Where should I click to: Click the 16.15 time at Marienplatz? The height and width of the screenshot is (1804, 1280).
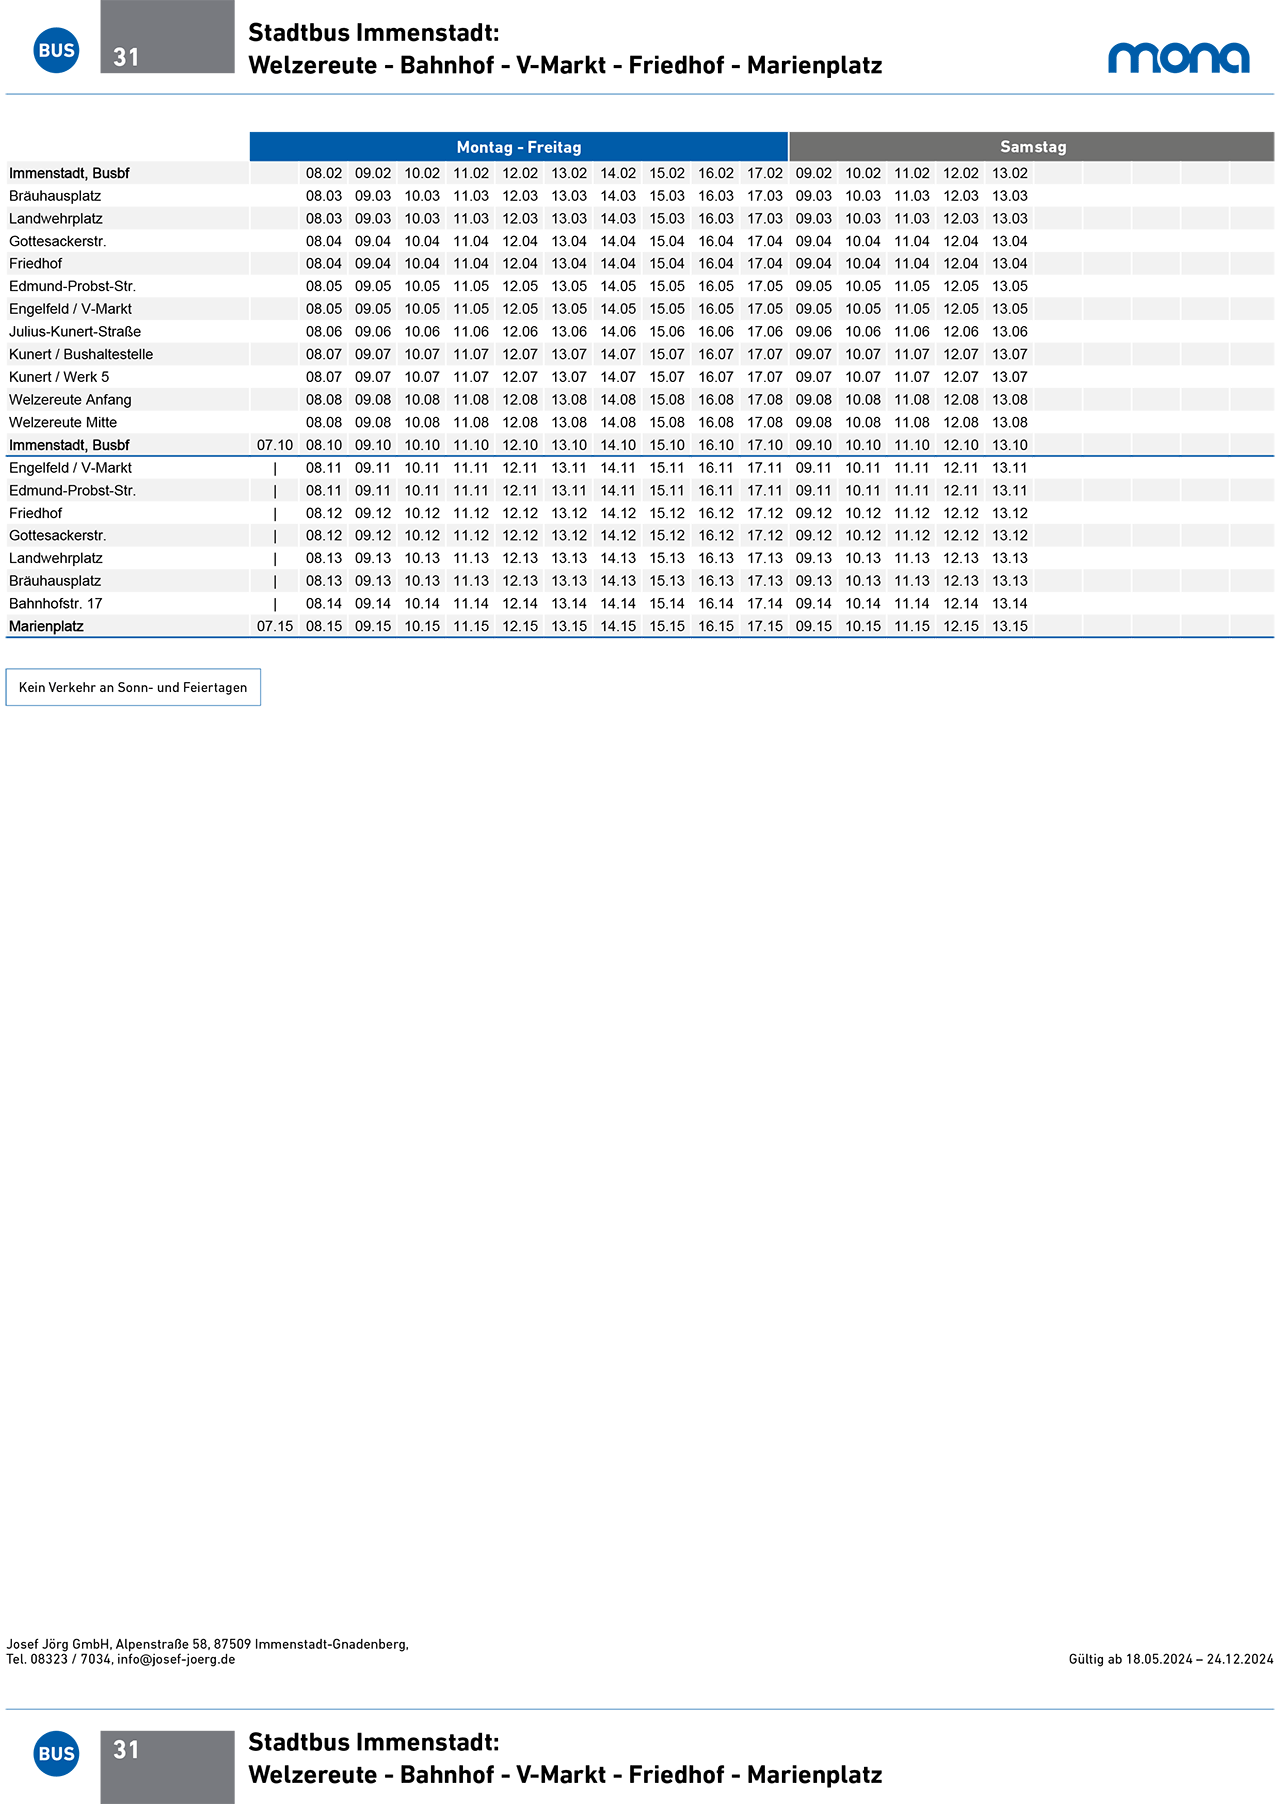point(716,626)
